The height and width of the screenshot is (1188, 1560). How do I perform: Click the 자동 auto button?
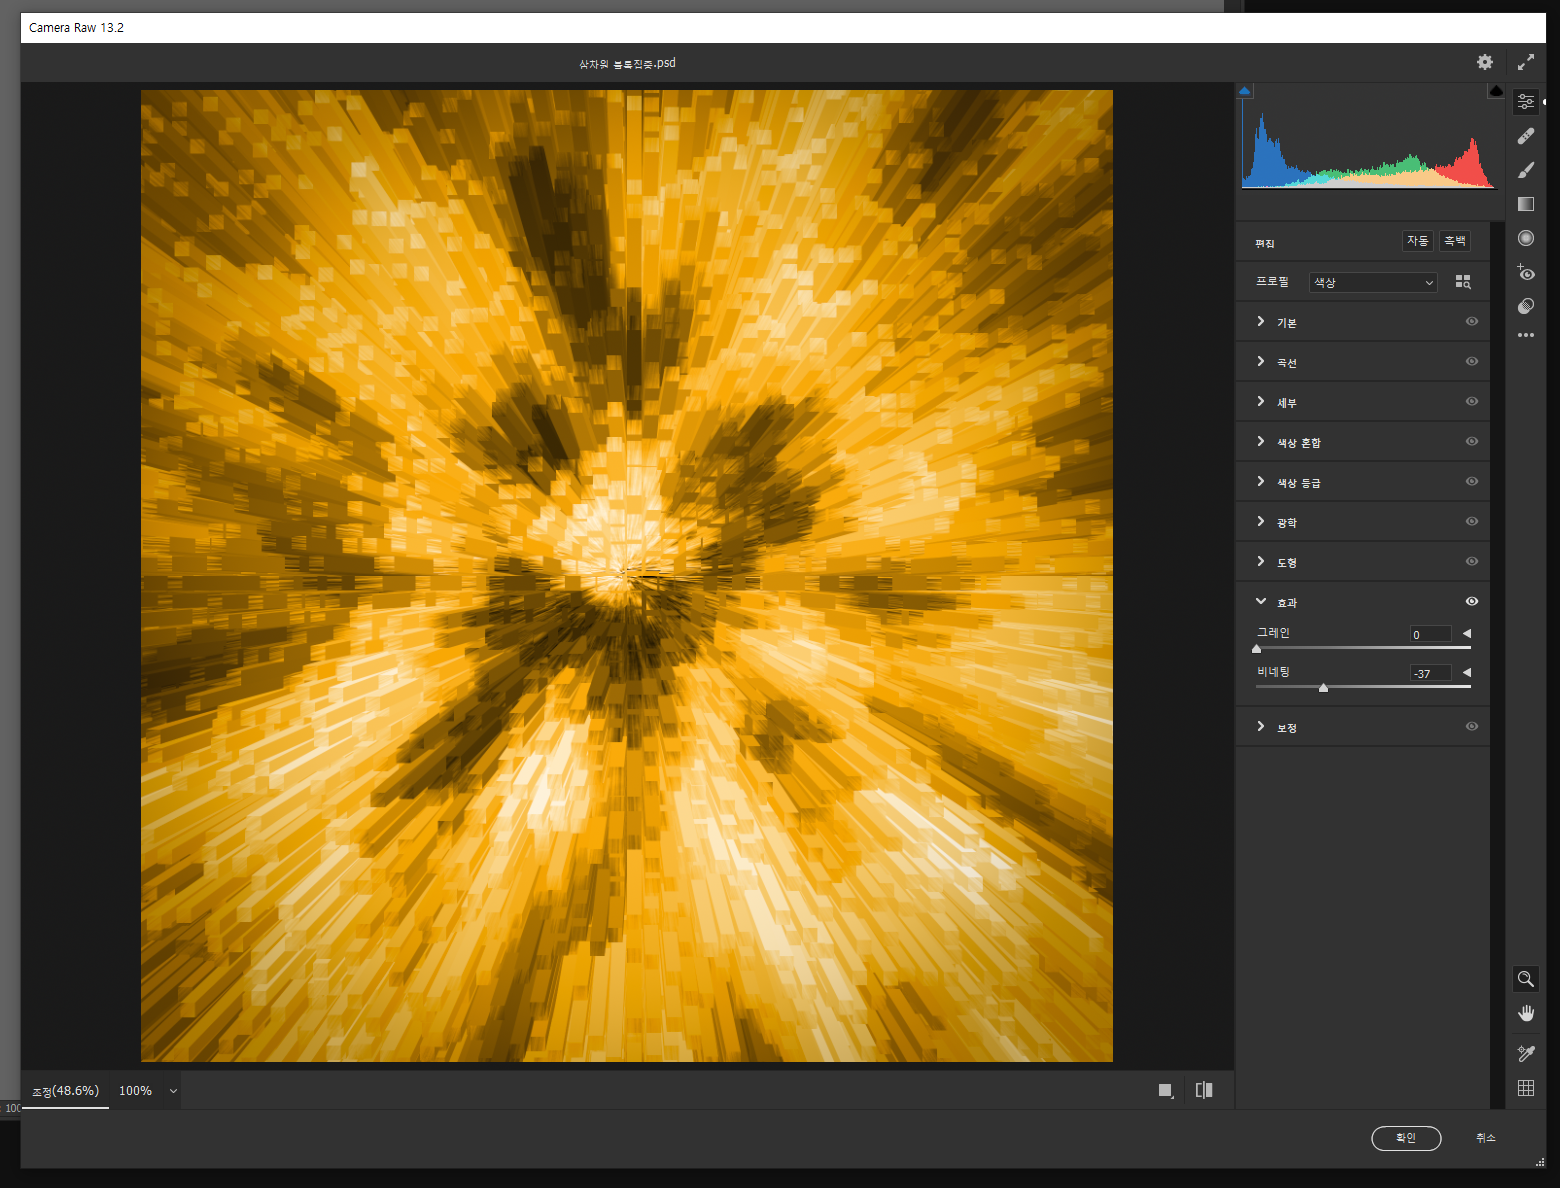pos(1418,241)
